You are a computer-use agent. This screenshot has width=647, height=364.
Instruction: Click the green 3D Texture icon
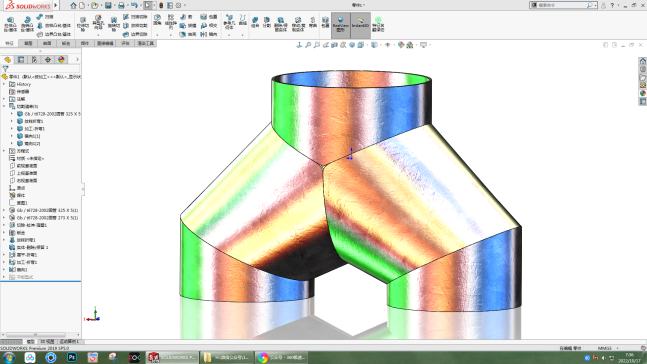378,24
